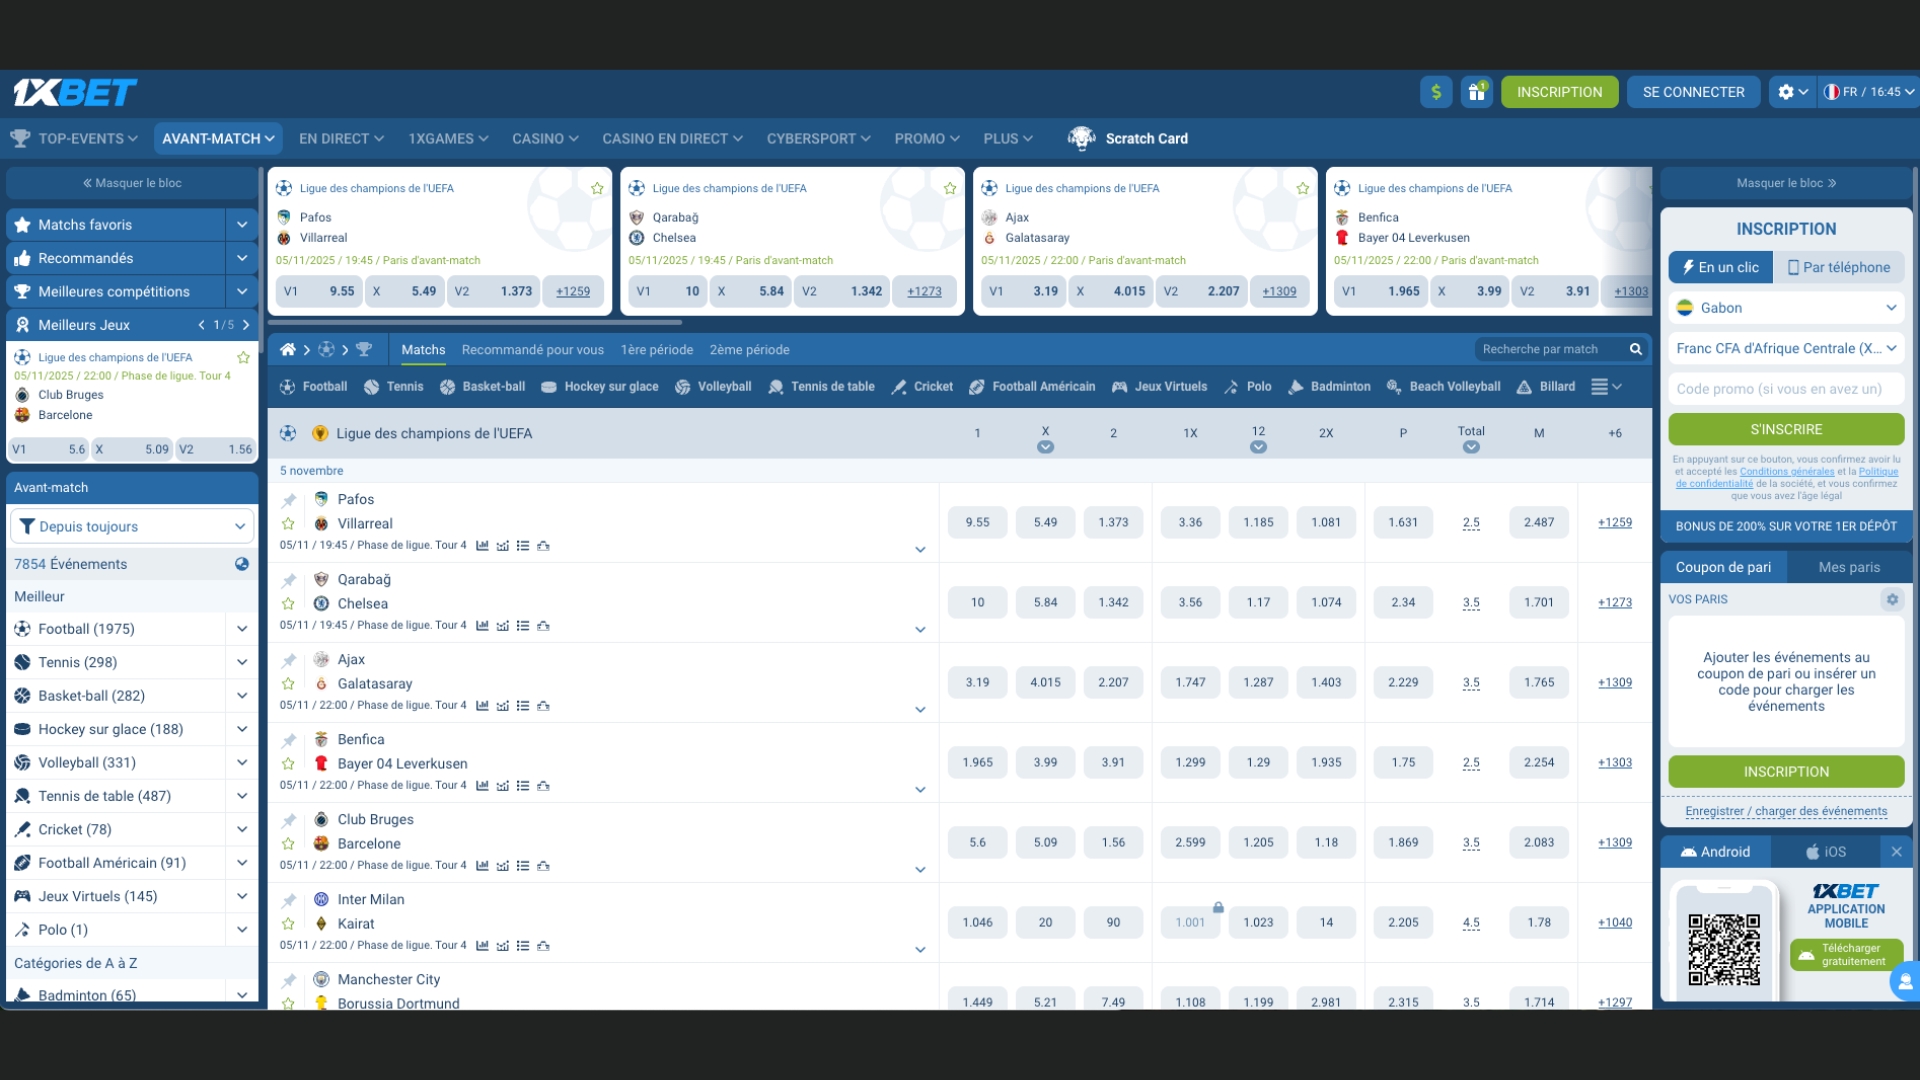Screen dimensions: 1920x1080
Task: Open the dollar payments icon
Action: (1436, 92)
